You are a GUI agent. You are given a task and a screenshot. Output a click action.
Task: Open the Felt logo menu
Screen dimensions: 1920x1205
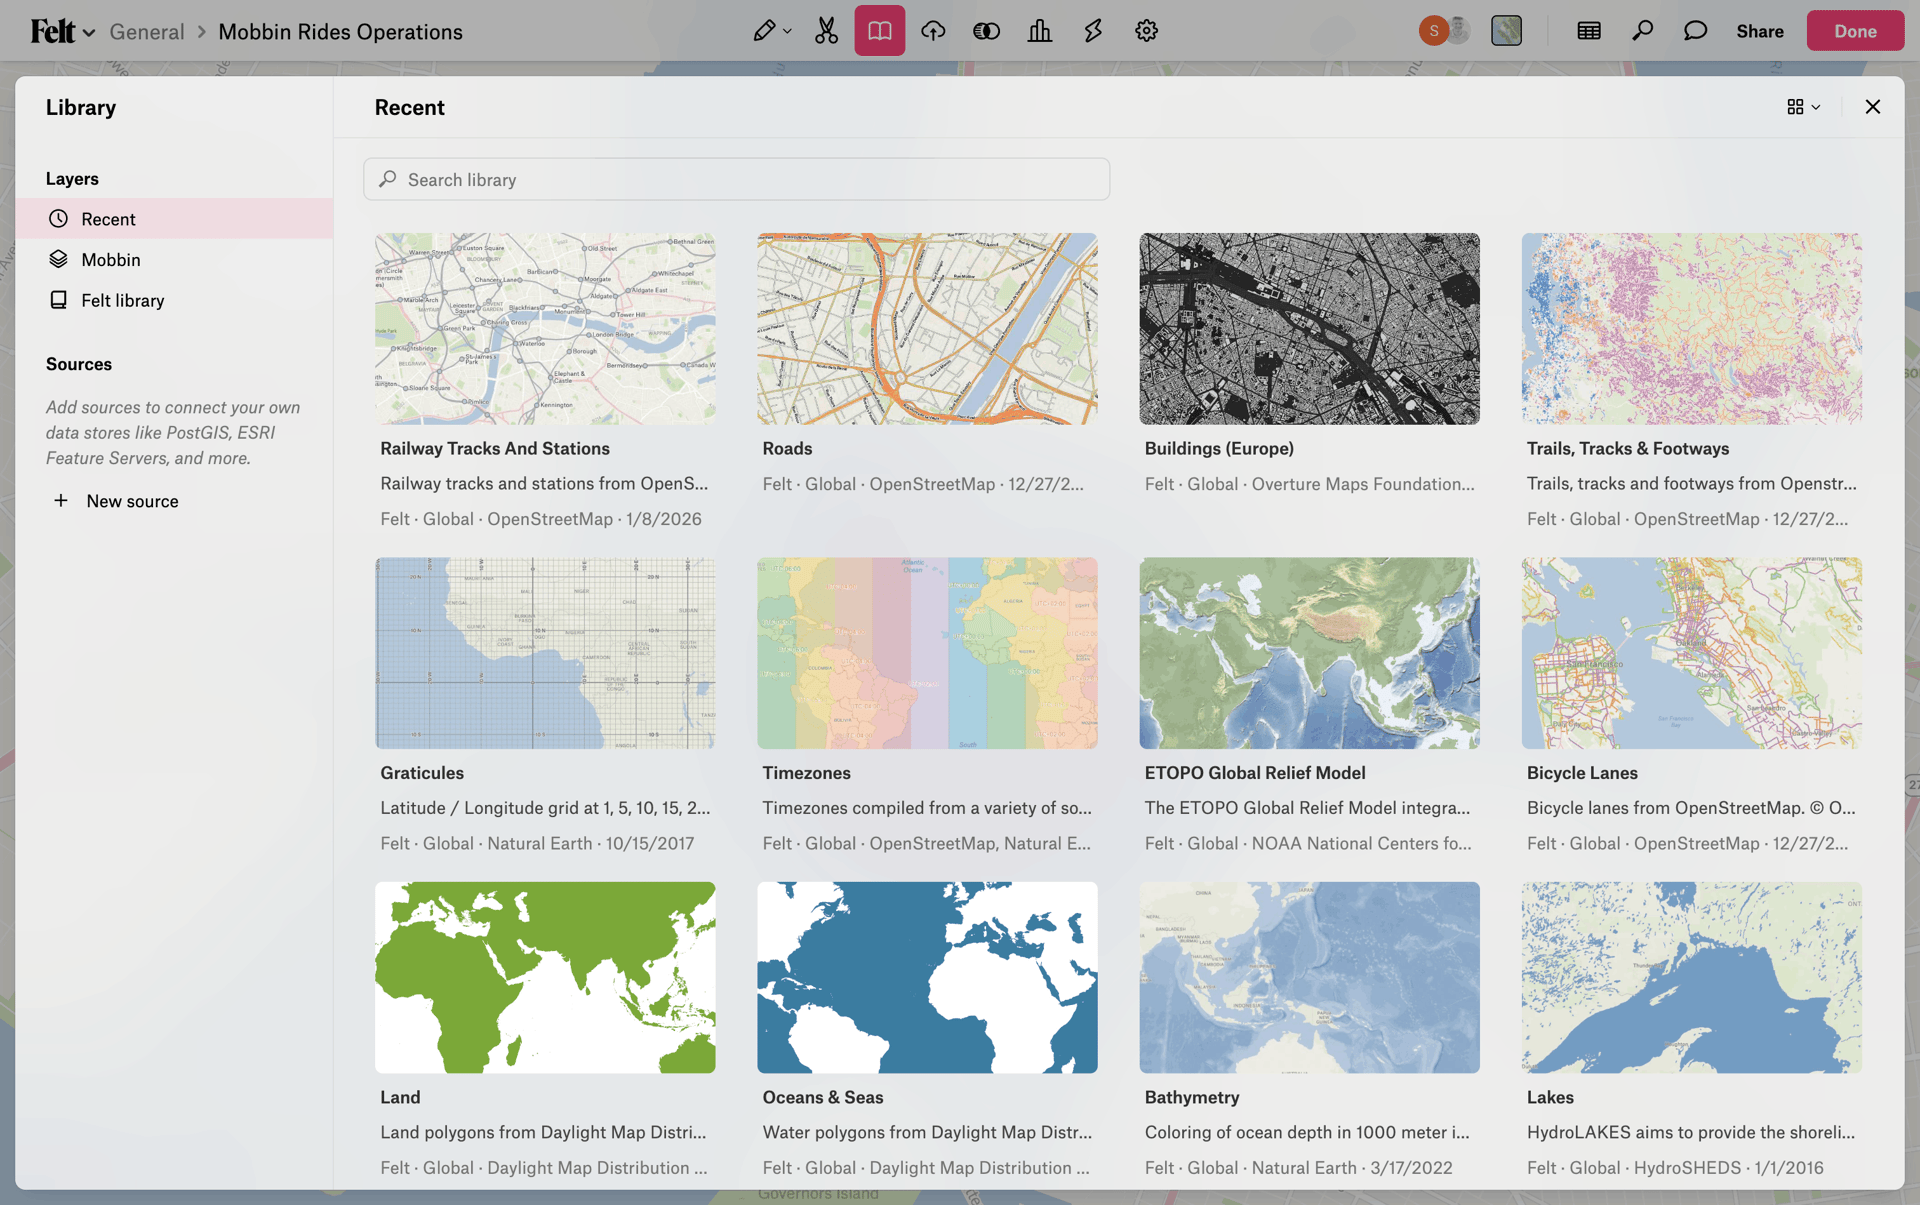tap(62, 31)
